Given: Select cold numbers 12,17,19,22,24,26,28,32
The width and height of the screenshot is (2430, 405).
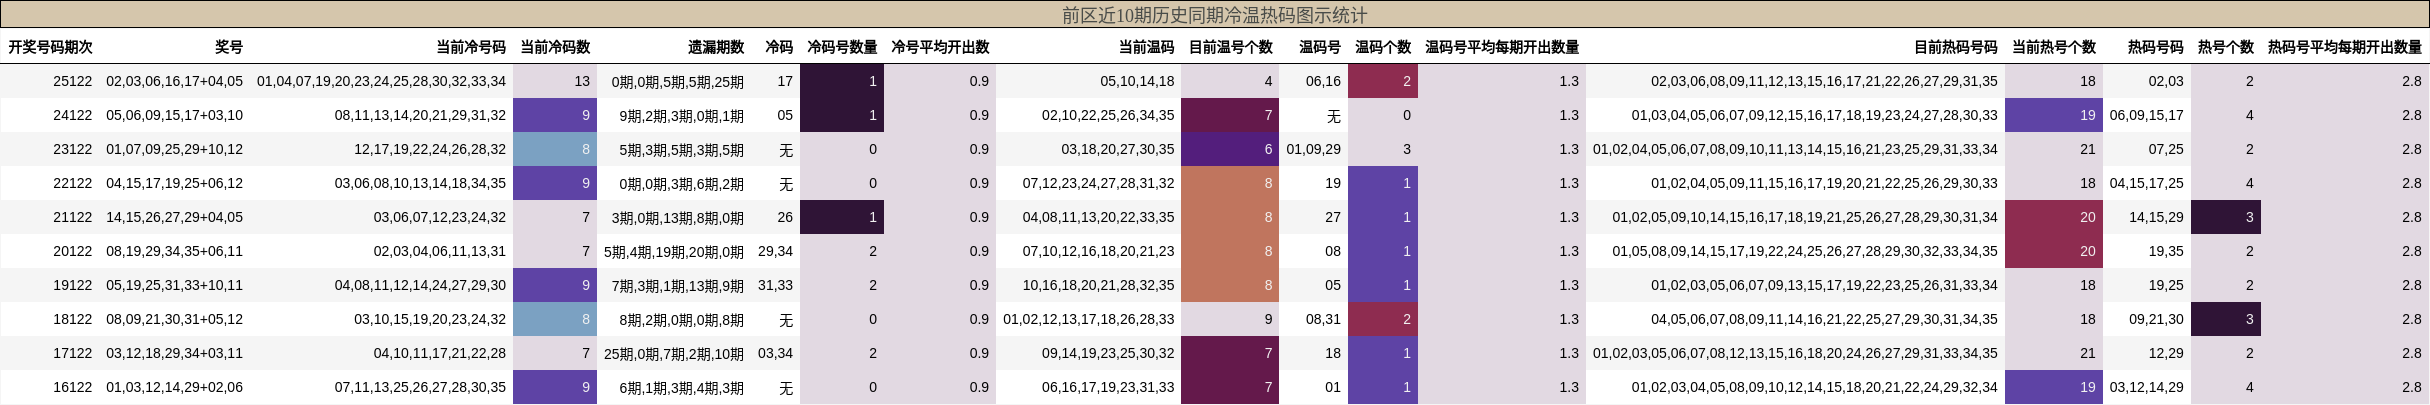Looking at the screenshot, I should pyautogui.click(x=430, y=149).
